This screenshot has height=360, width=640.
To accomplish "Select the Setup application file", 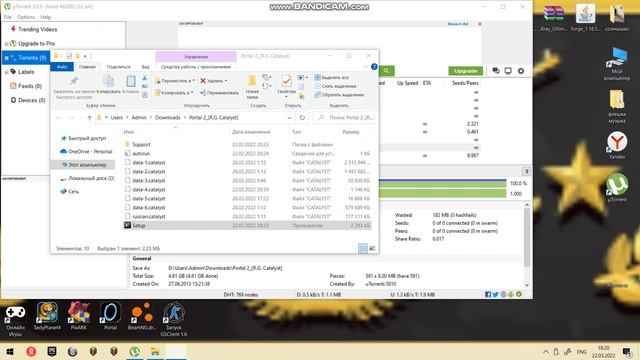I will pyautogui.click(x=247, y=225).
